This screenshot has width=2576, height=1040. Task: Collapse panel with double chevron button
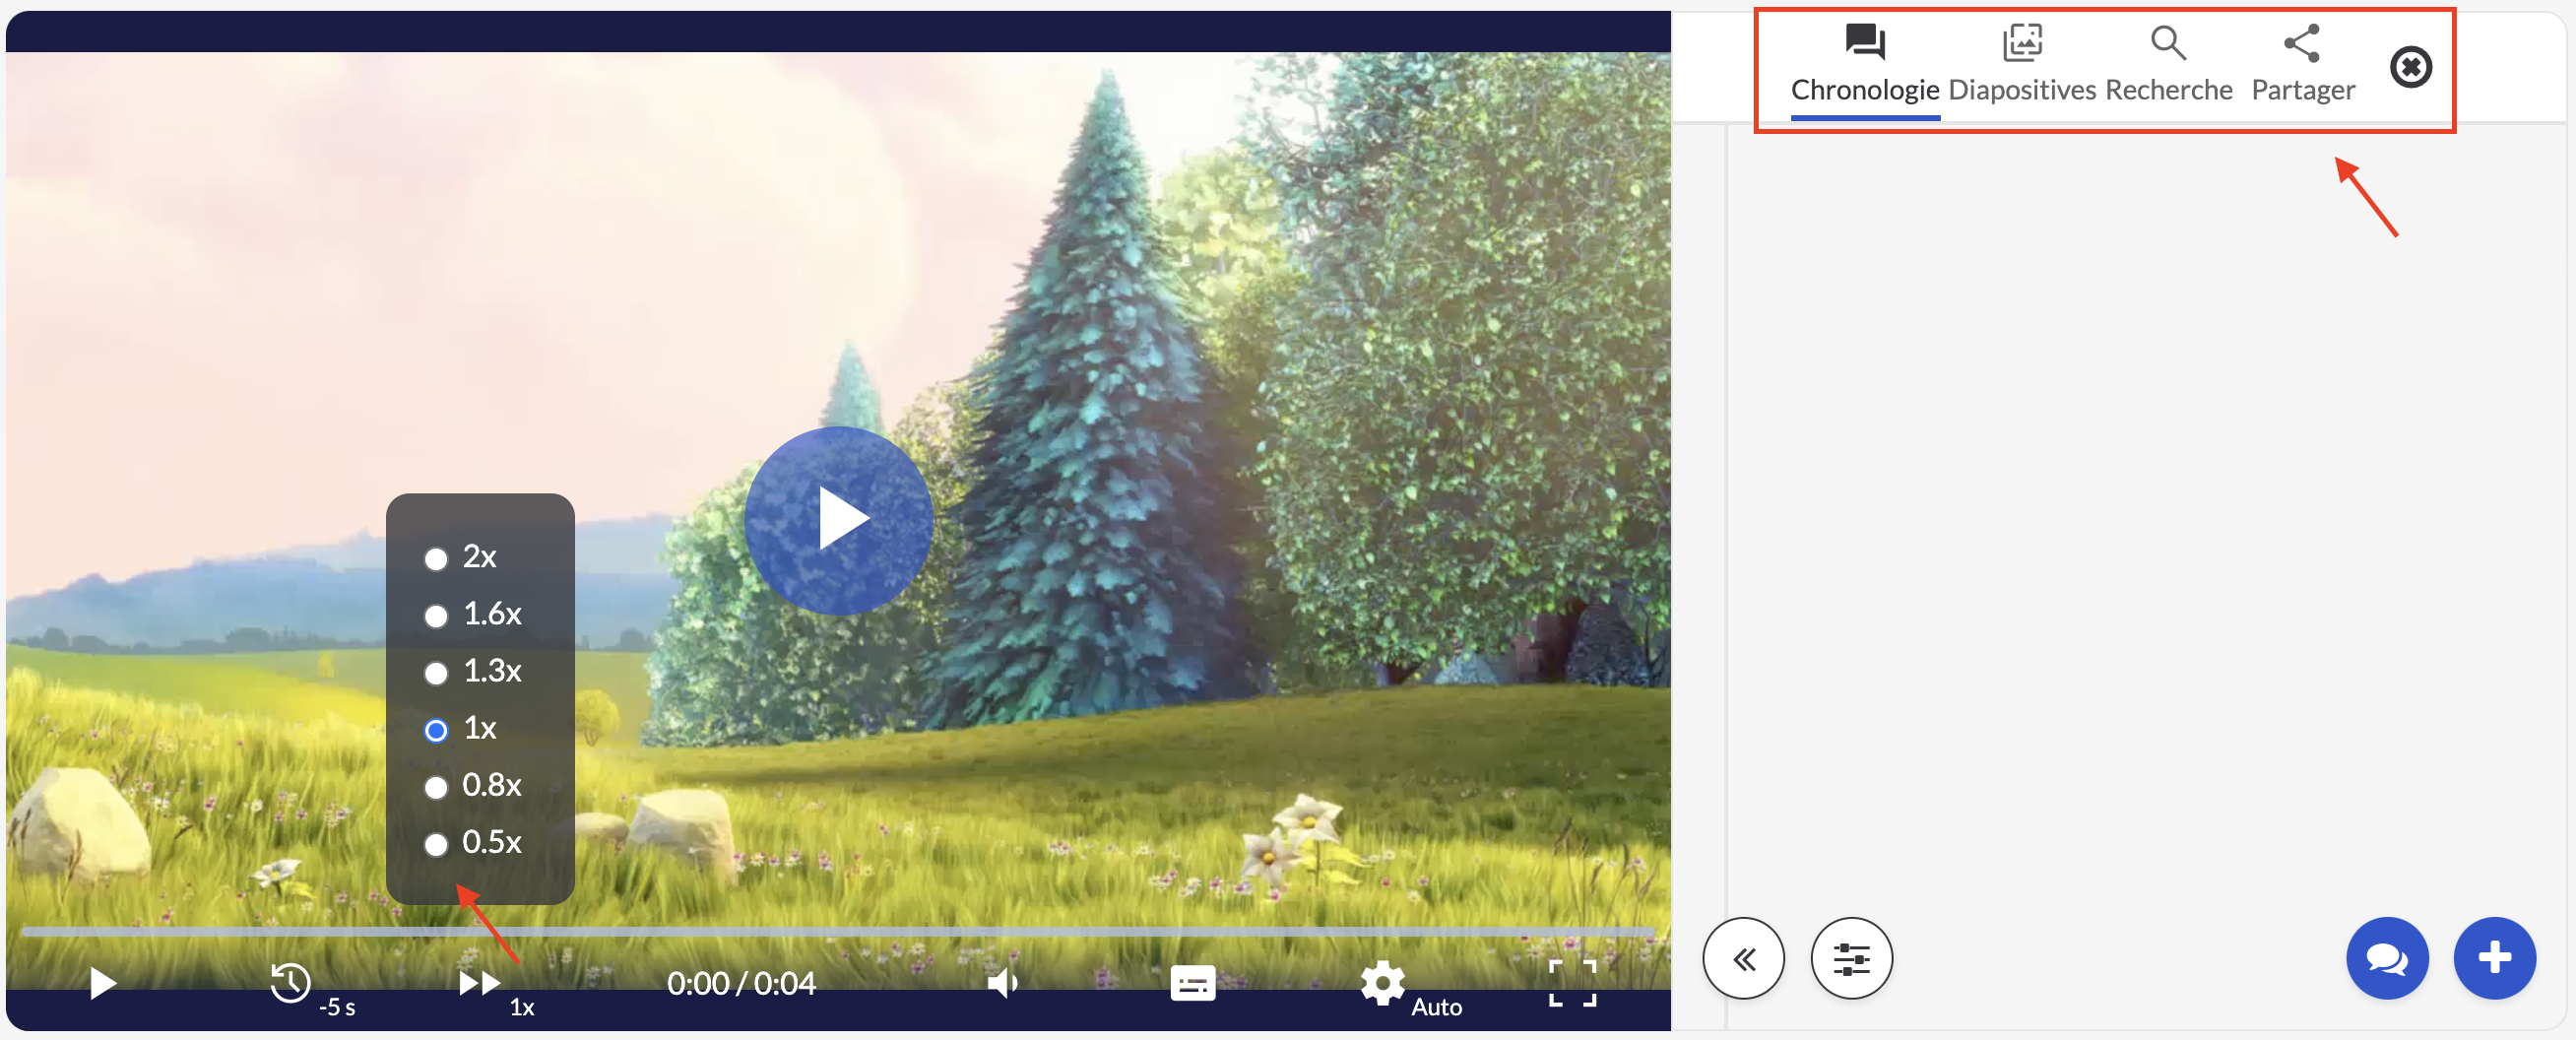pos(1743,958)
